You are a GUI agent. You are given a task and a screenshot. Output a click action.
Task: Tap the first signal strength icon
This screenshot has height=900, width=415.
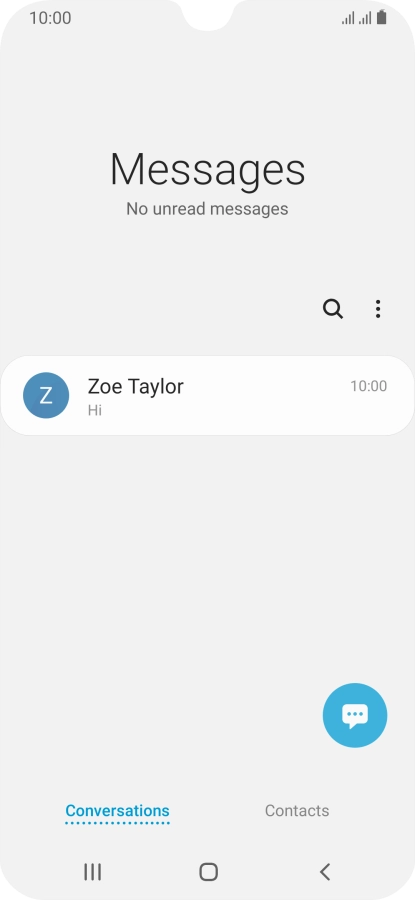click(x=348, y=18)
